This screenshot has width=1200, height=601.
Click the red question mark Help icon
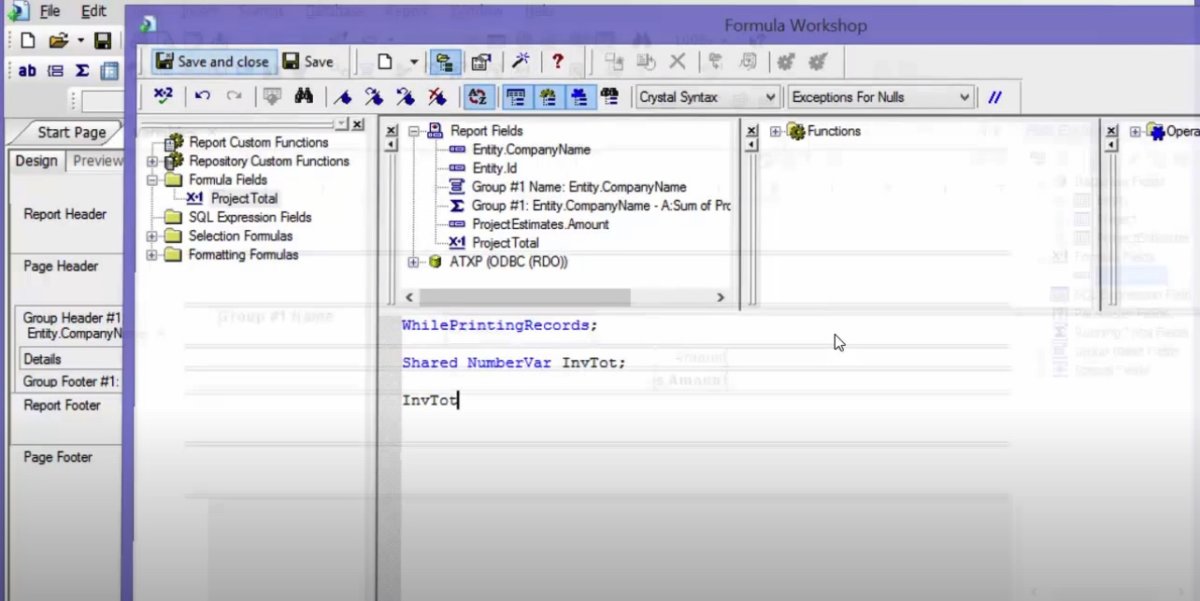(557, 62)
